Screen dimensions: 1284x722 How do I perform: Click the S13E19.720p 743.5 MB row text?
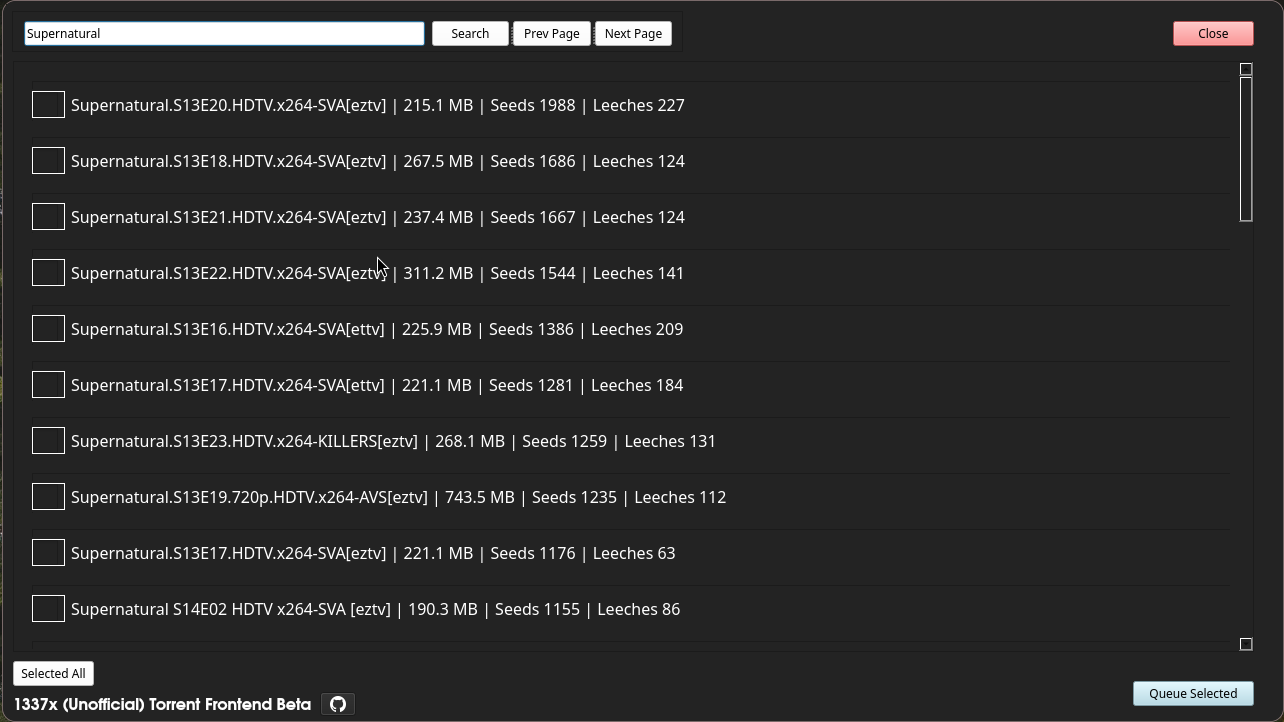[x=398, y=497]
